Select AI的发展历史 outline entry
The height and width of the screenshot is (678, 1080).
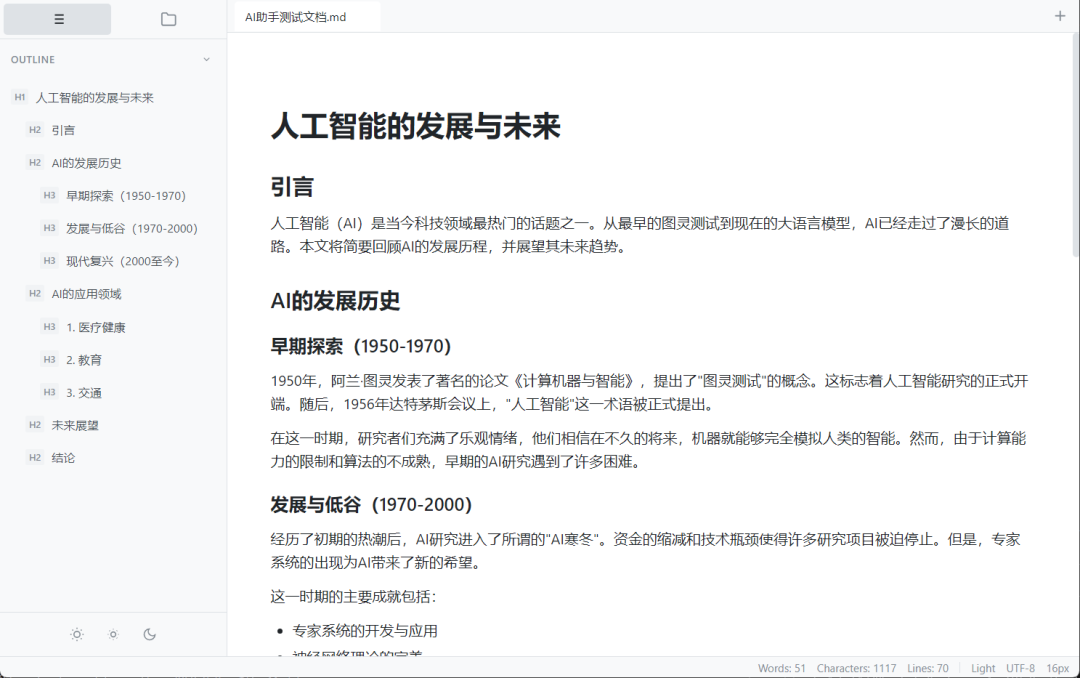coord(86,163)
